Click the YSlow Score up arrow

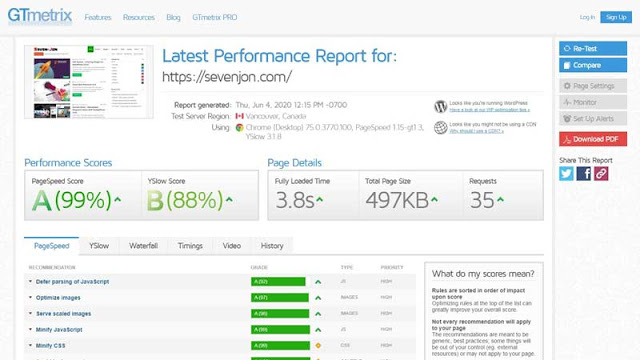click(229, 200)
